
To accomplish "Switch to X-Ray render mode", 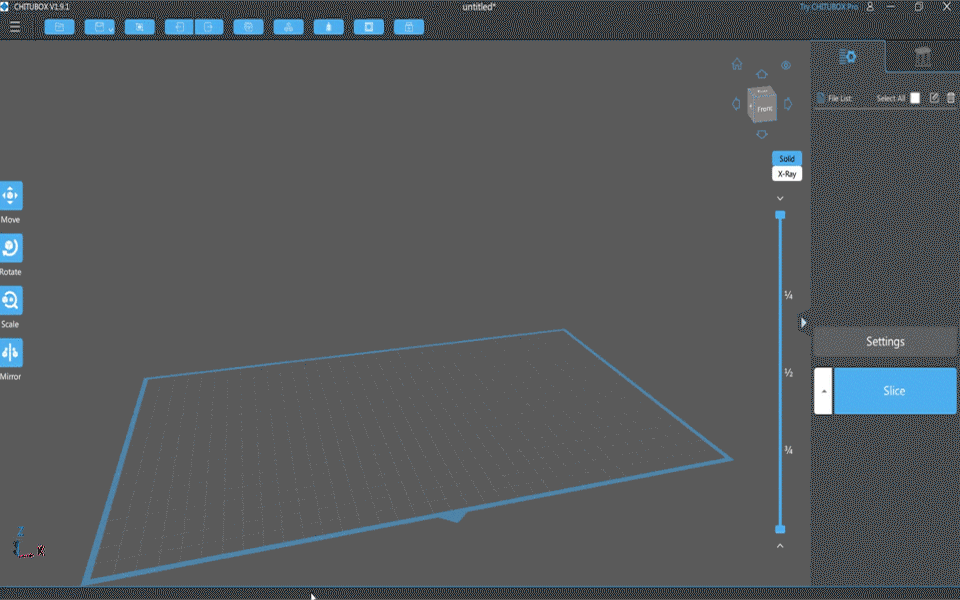I will (x=787, y=174).
